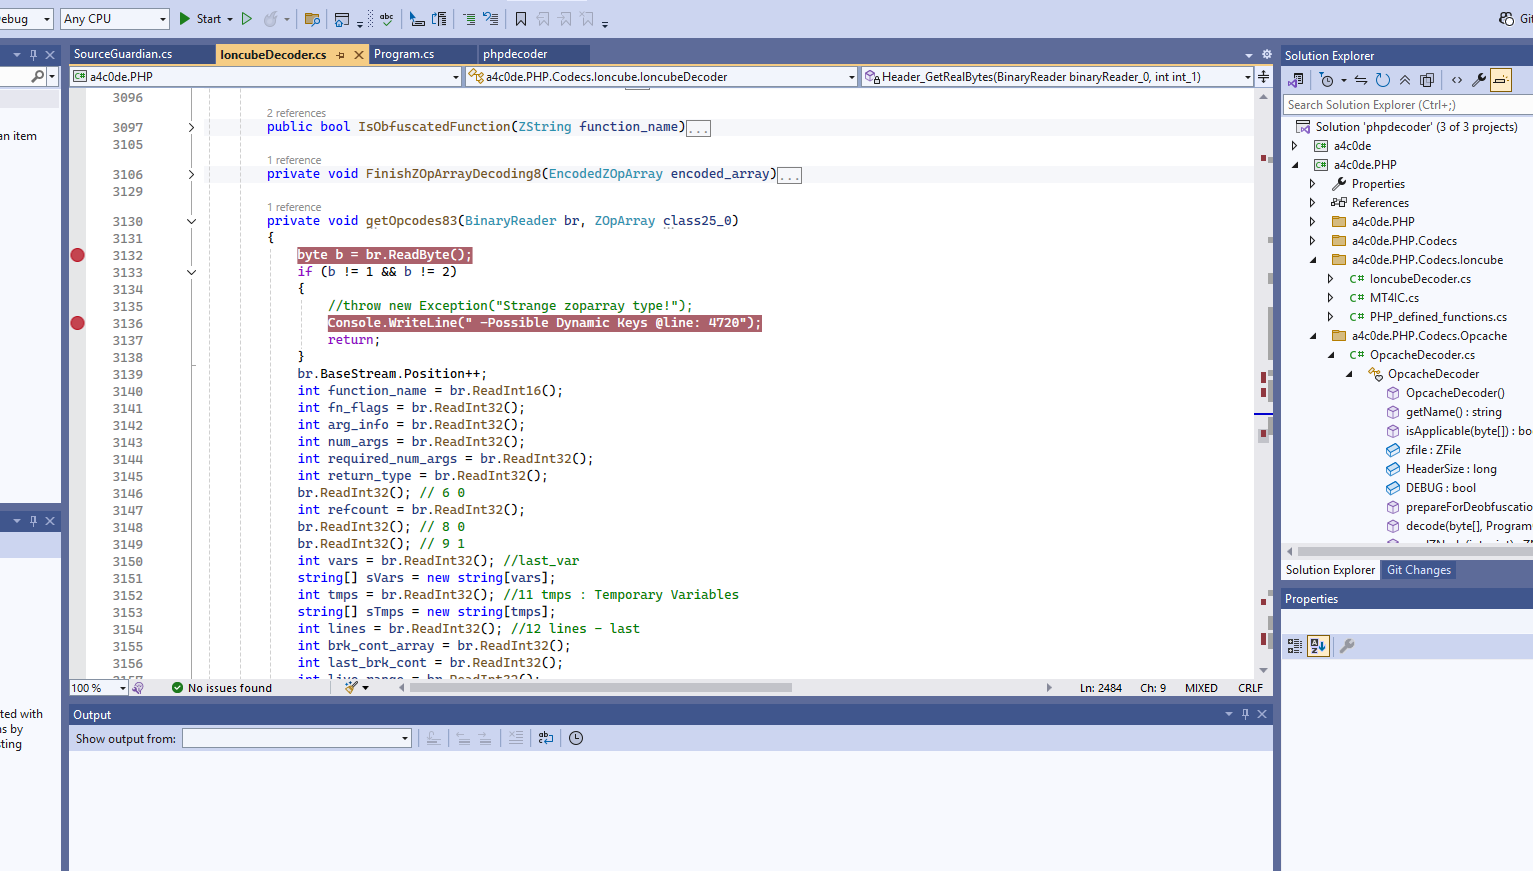Open PHP_defined_functions.cs from Solution Explorer
The width and height of the screenshot is (1533, 871).
click(1437, 317)
